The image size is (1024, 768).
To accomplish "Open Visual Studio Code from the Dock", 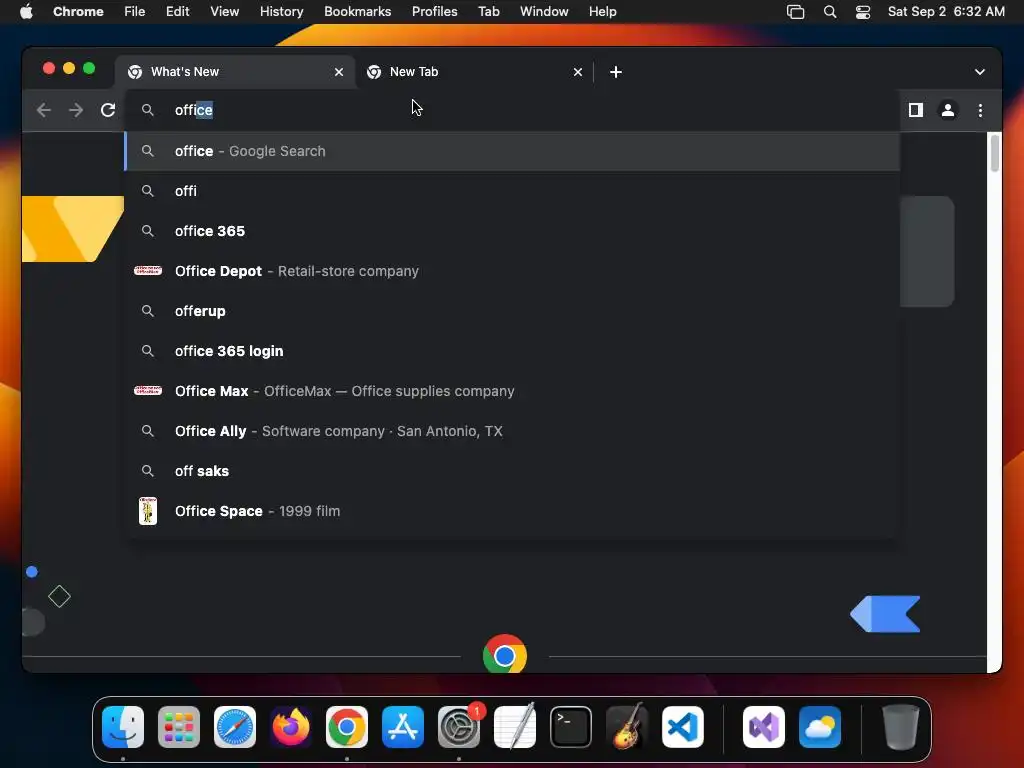I will 683,727.
